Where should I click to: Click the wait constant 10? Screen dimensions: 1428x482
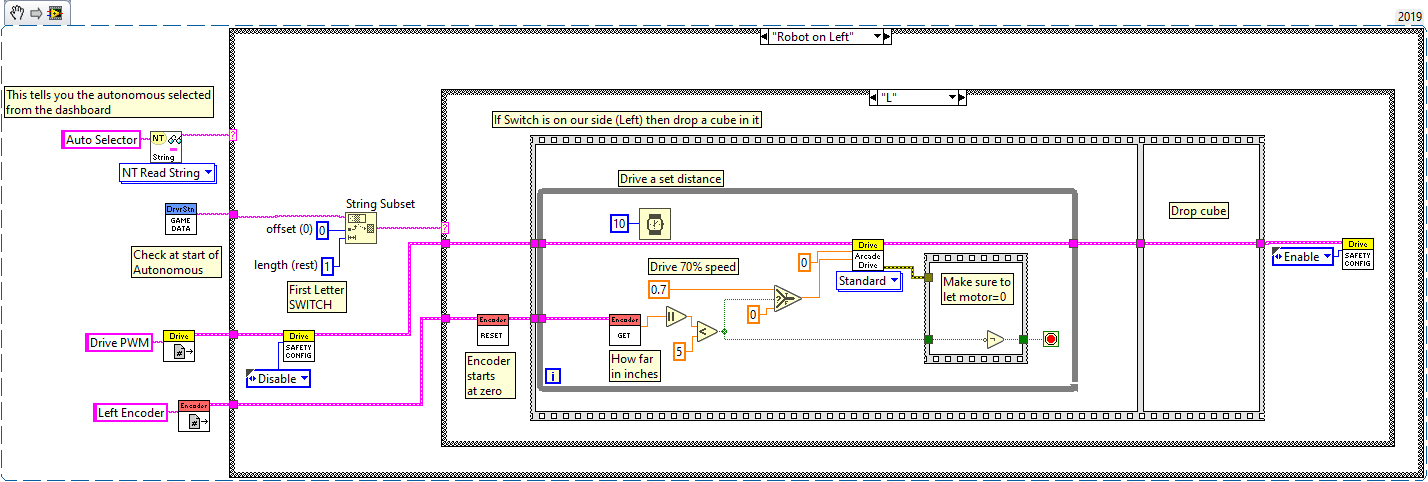click(x=620, y=224)
